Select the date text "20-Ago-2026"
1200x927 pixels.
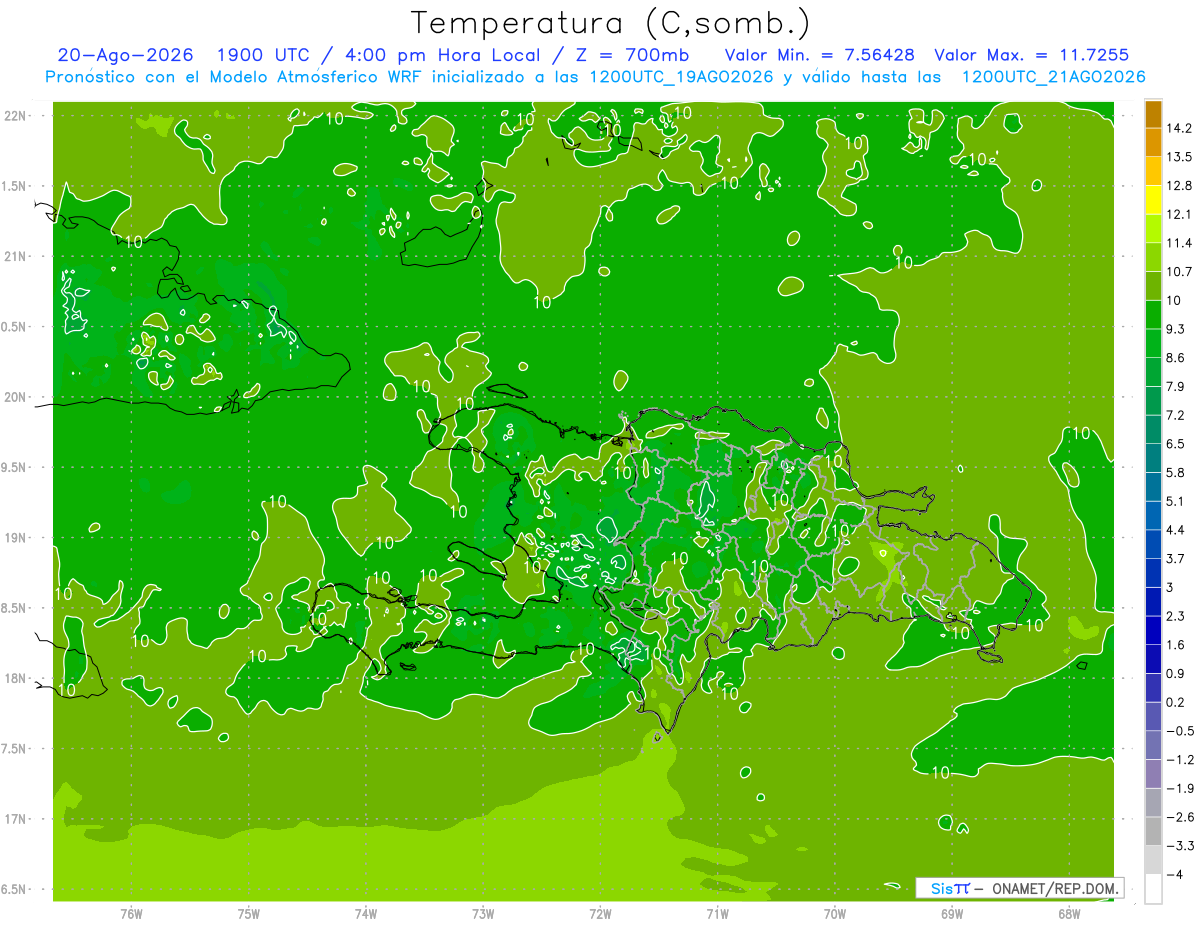(125, 55)
